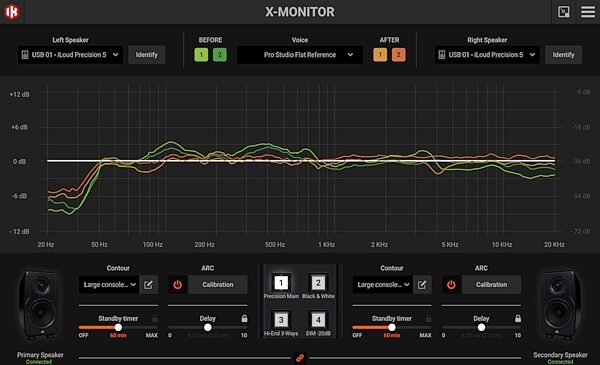Viewport: 600px width, 365px height.
Task: Toggle AFTER curve 2 visibility
Action: pyautogui.click(x=398, y=55)
